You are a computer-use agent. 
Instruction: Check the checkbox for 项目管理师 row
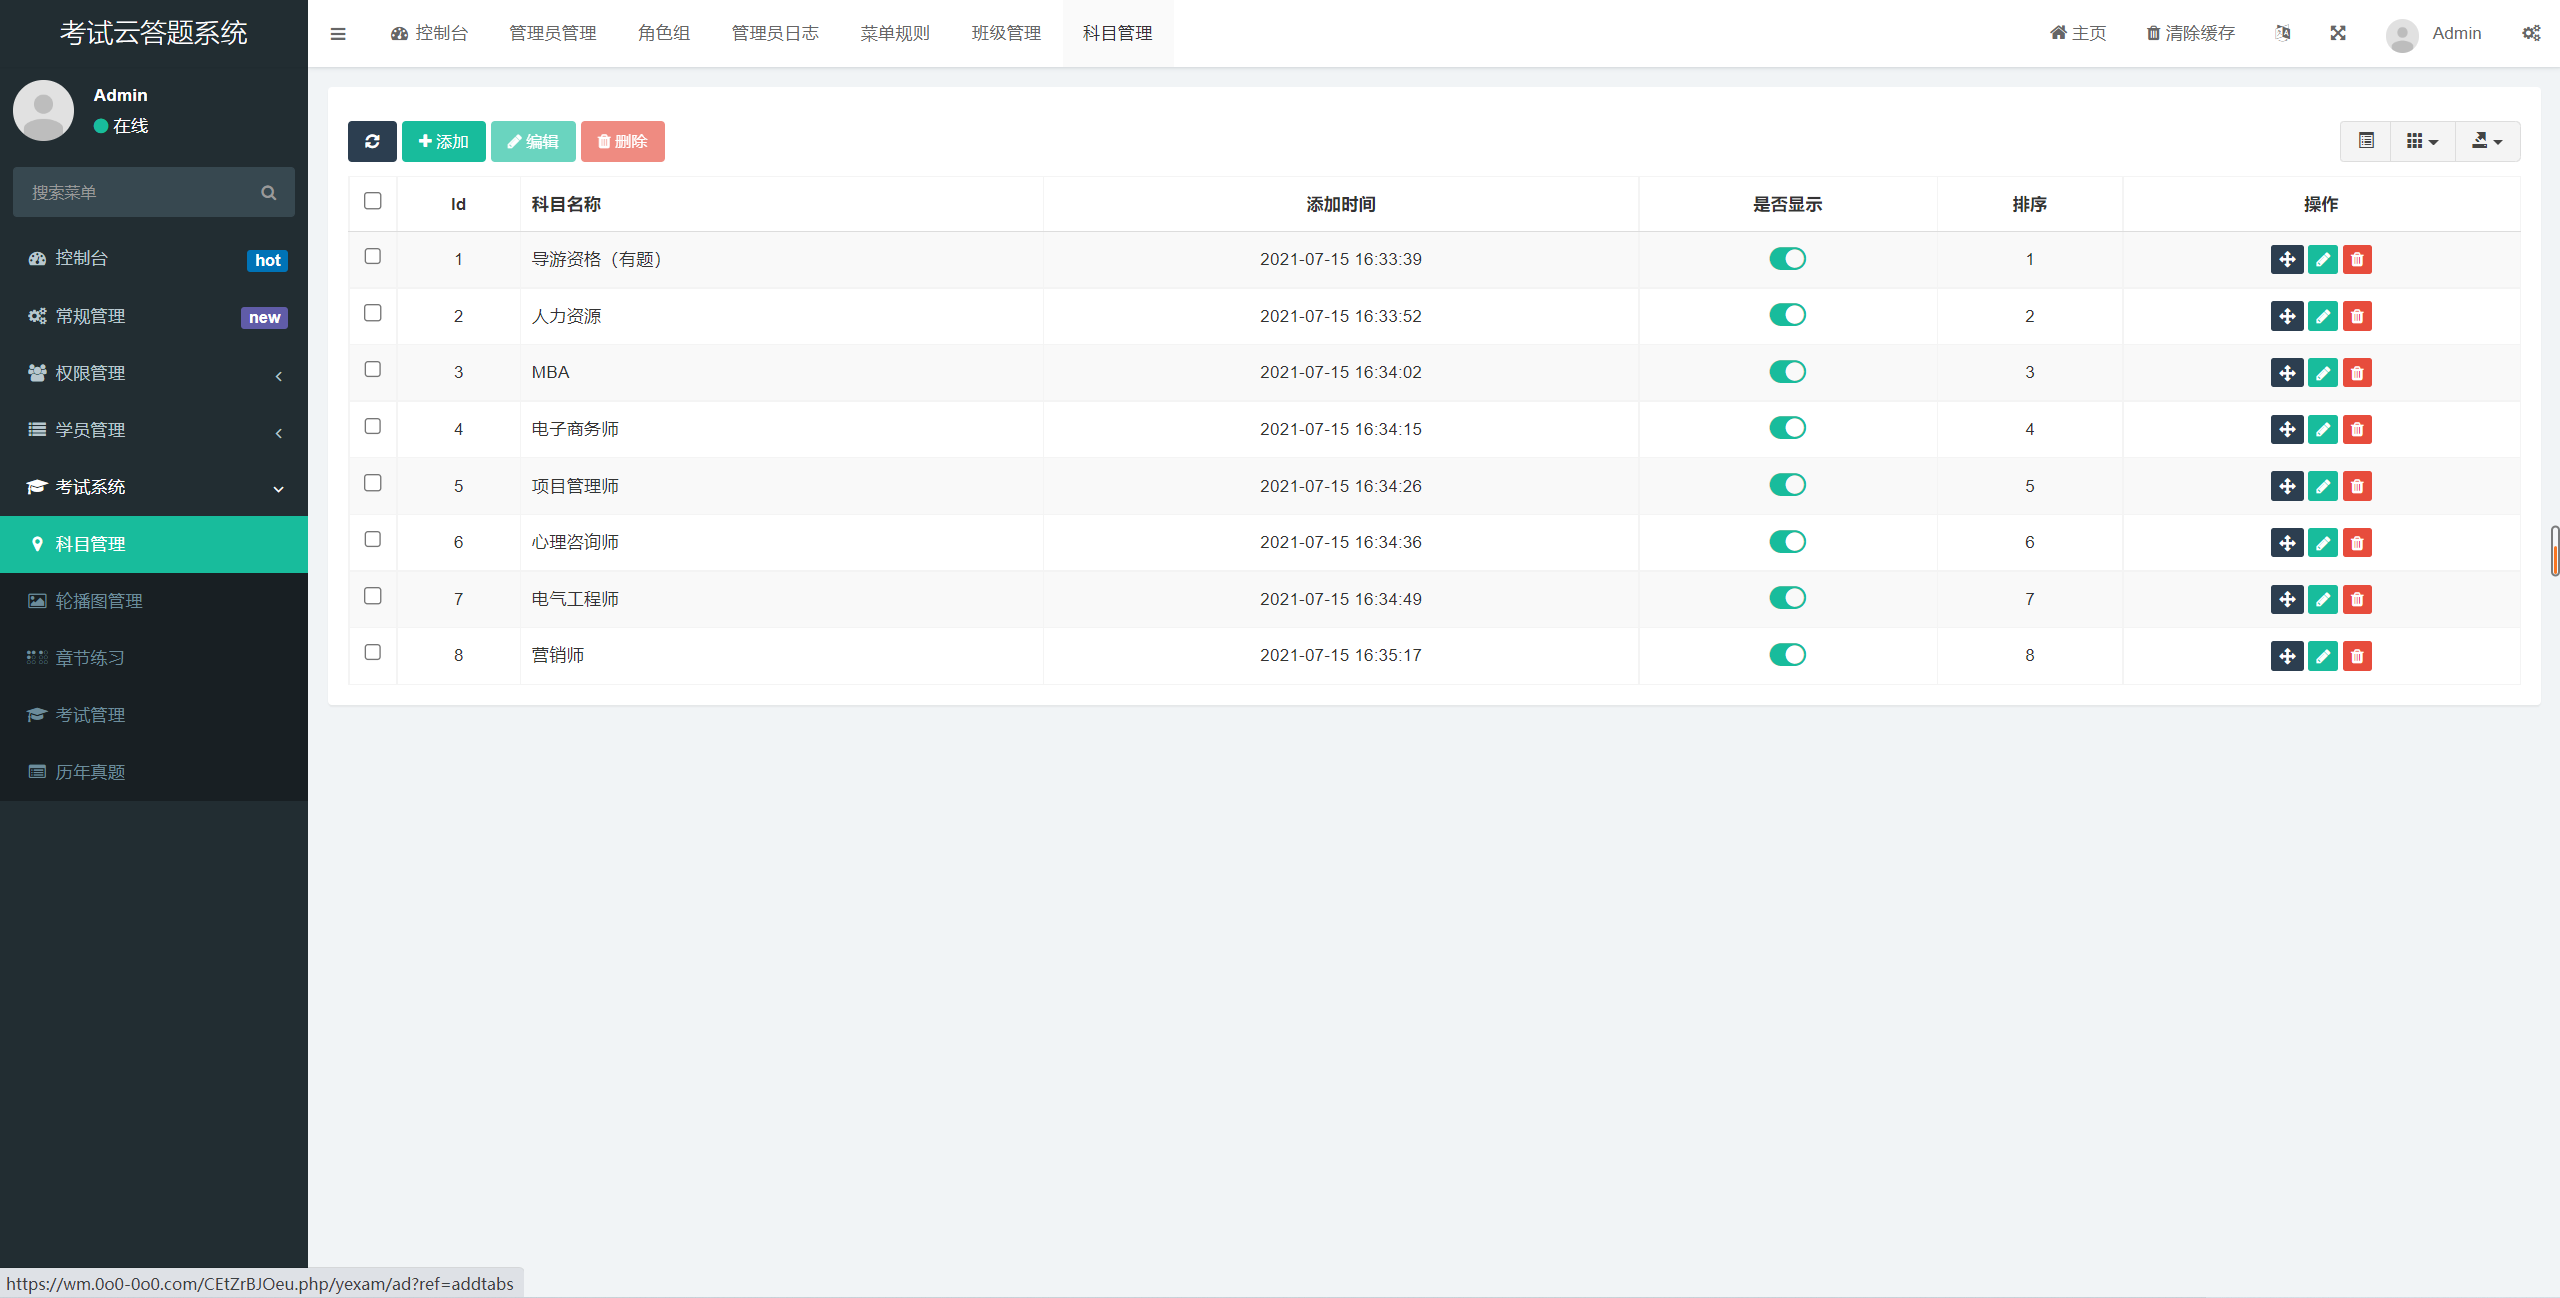(x=373, y=483)
